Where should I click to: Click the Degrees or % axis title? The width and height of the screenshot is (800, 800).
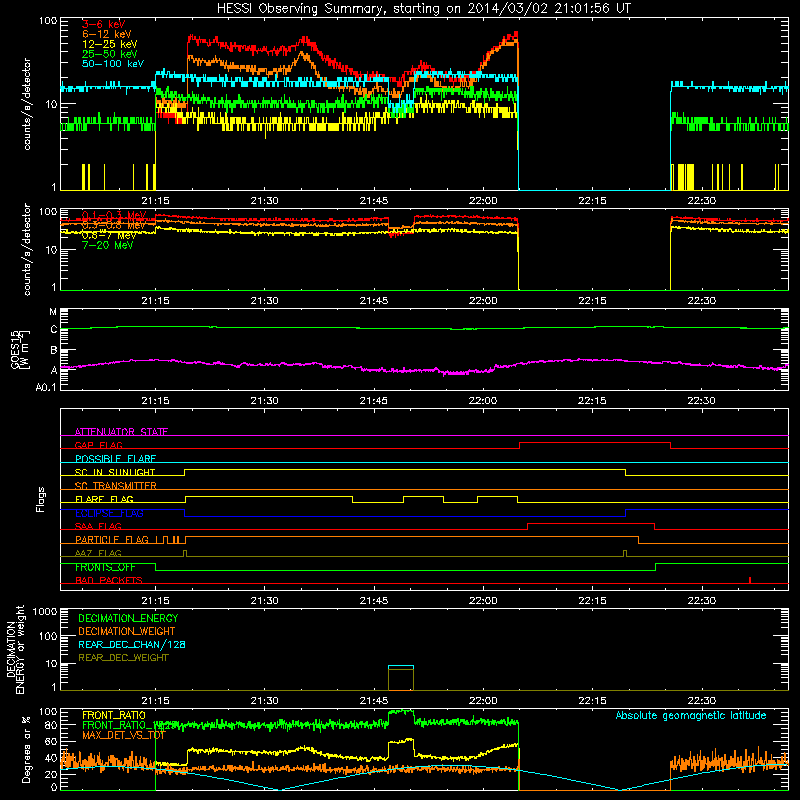tap(26, 749)
